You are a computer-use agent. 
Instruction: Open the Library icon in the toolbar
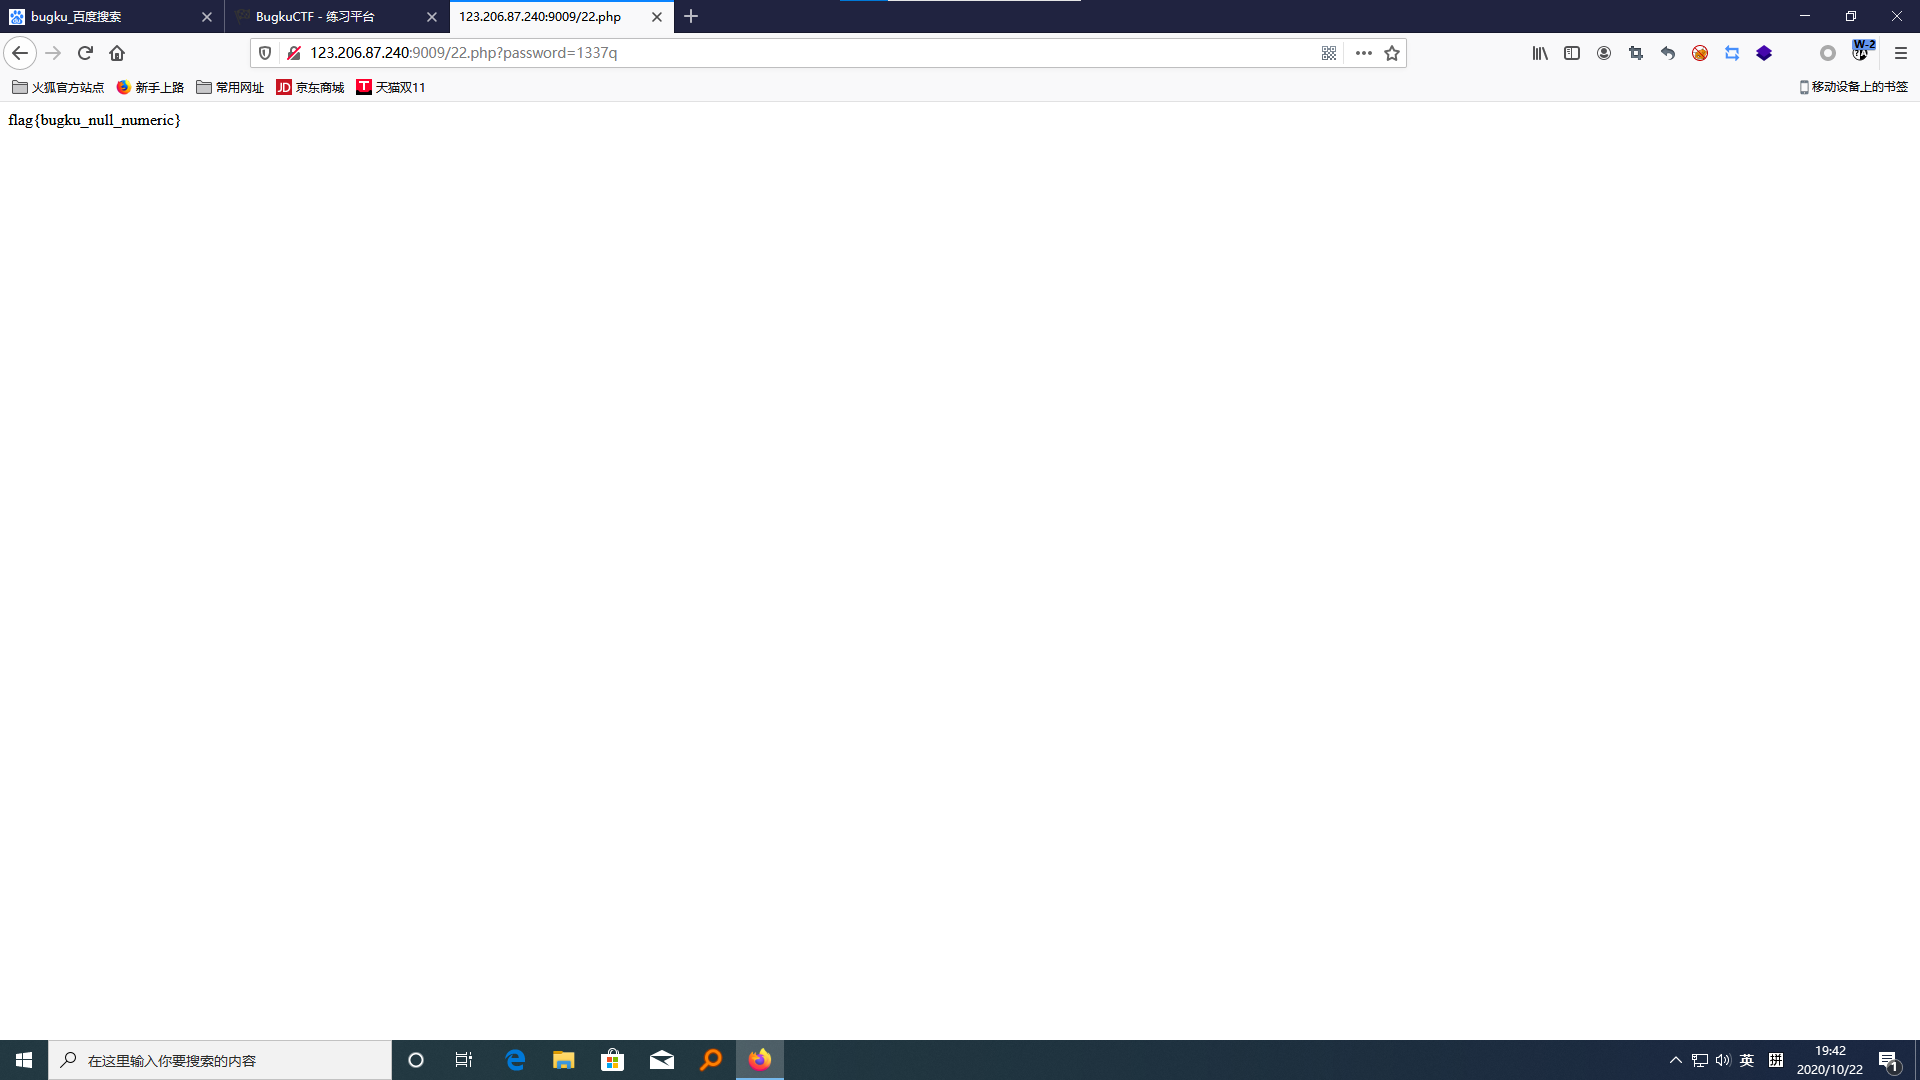[1540, 53]
